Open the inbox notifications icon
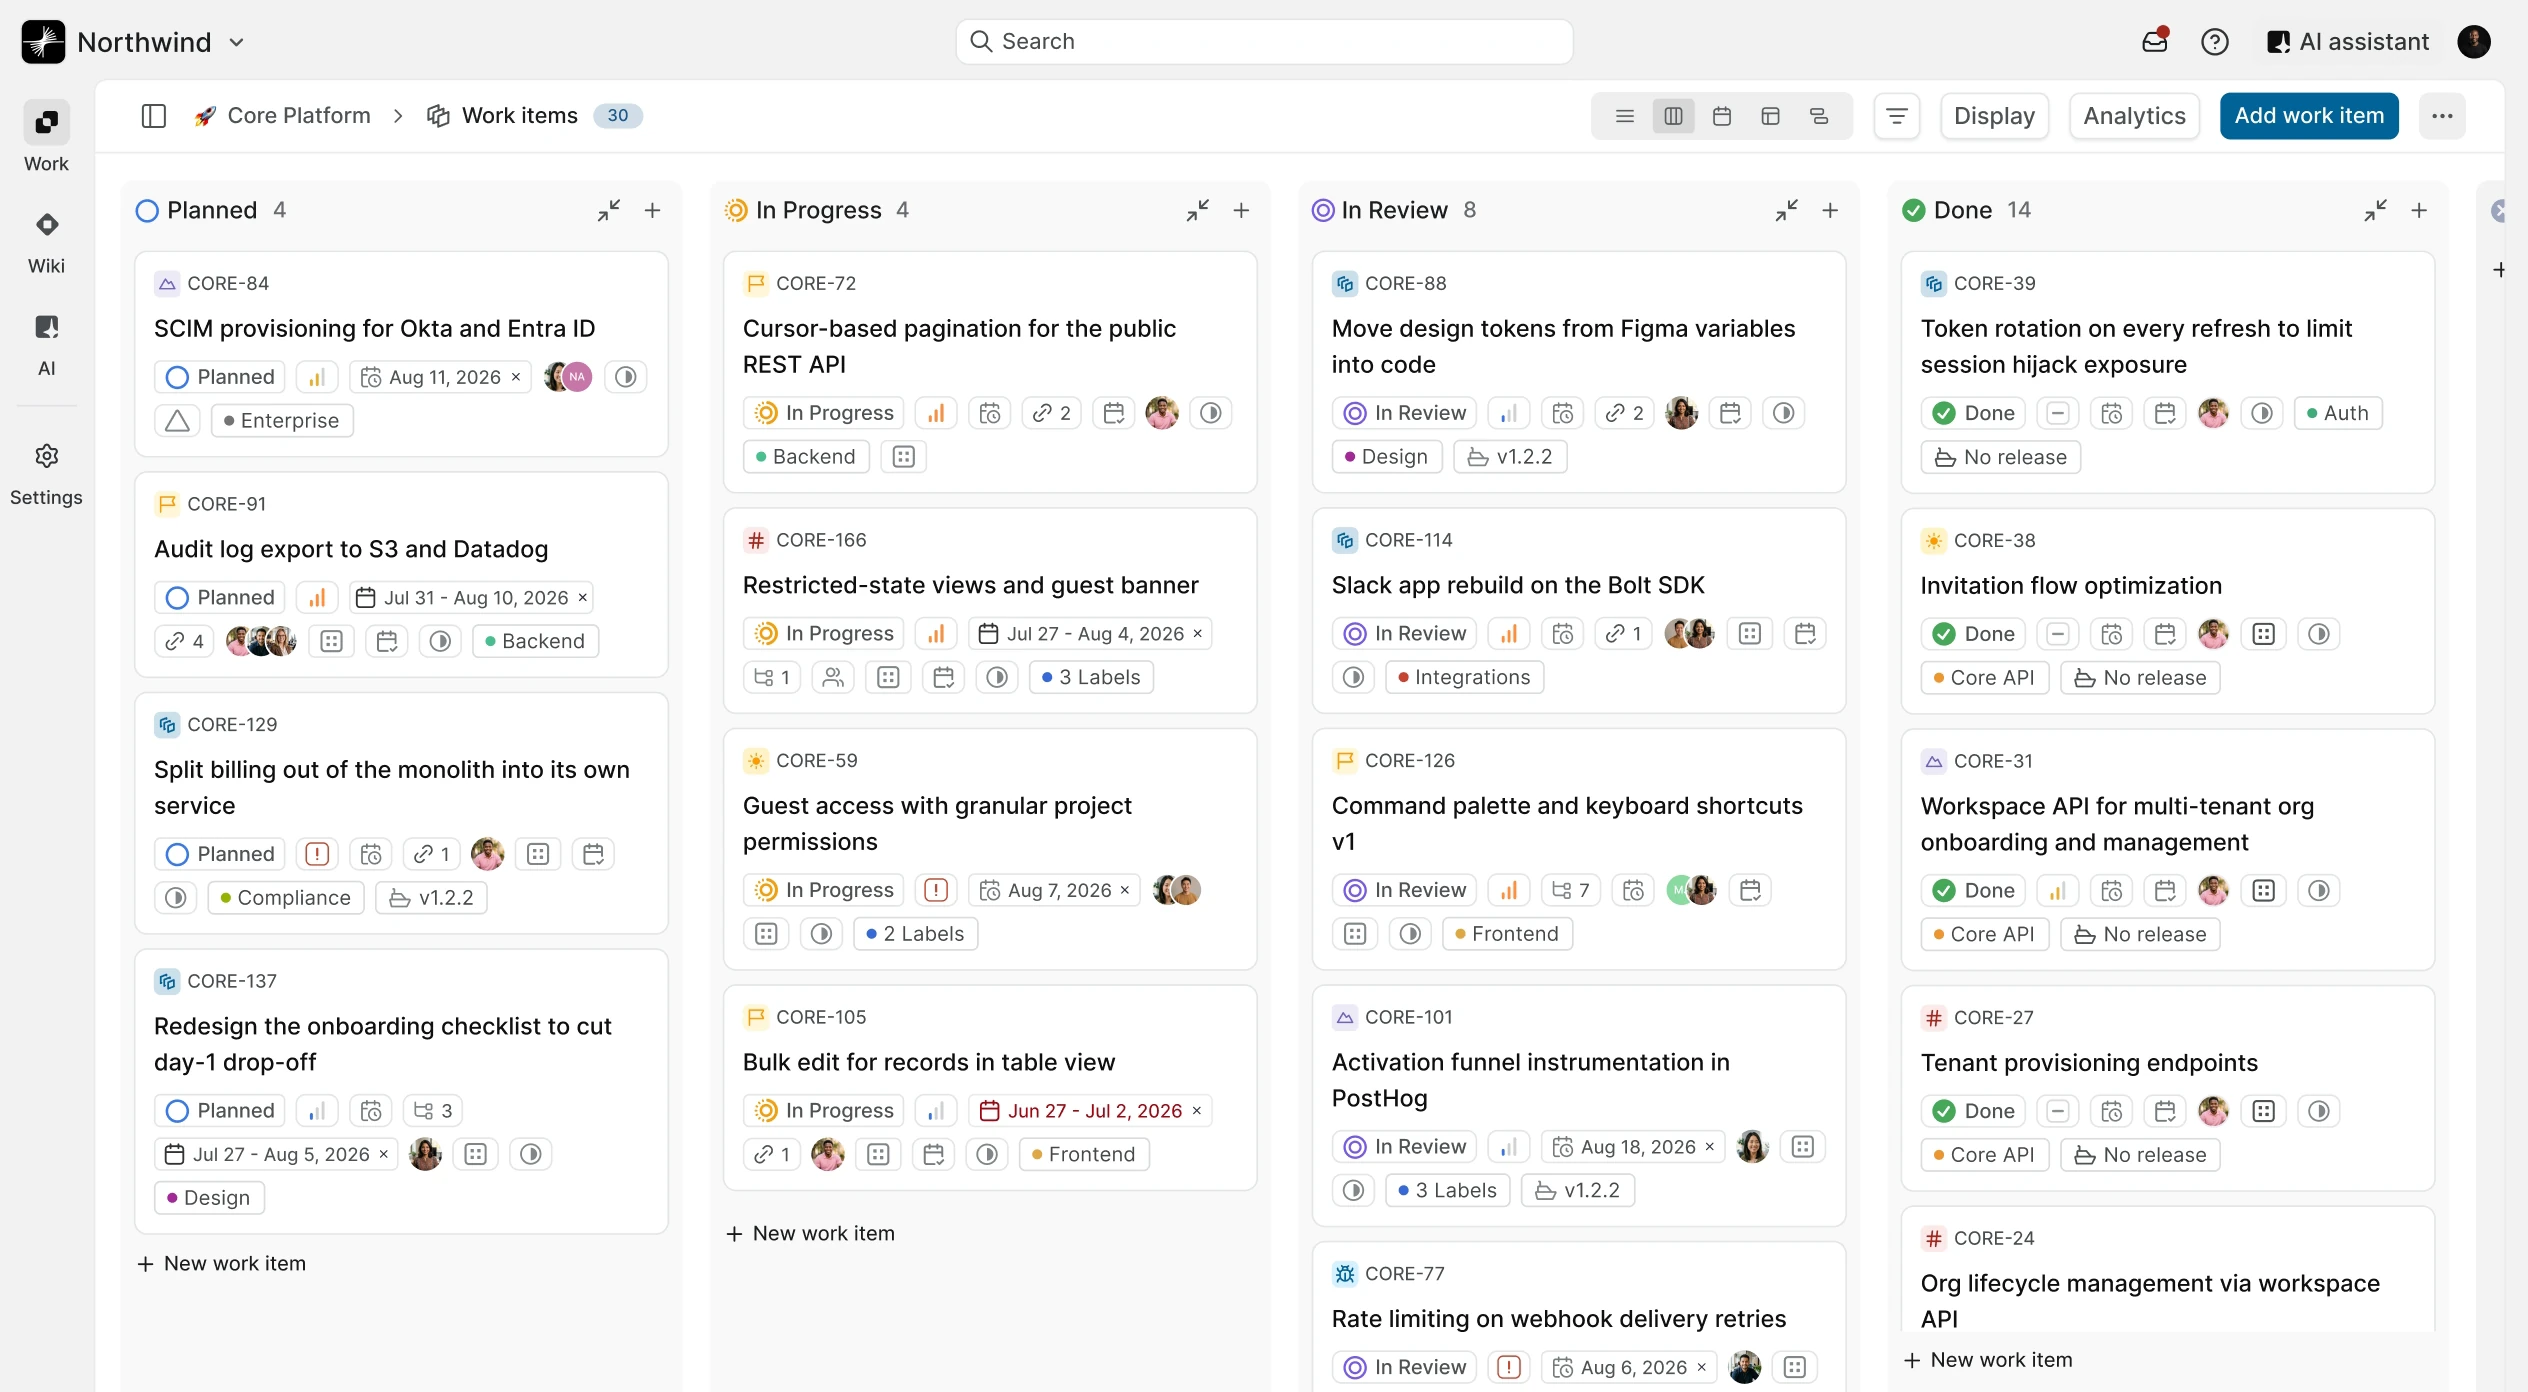This screenshot has width=2528, height=1392. coord(2155,41)
